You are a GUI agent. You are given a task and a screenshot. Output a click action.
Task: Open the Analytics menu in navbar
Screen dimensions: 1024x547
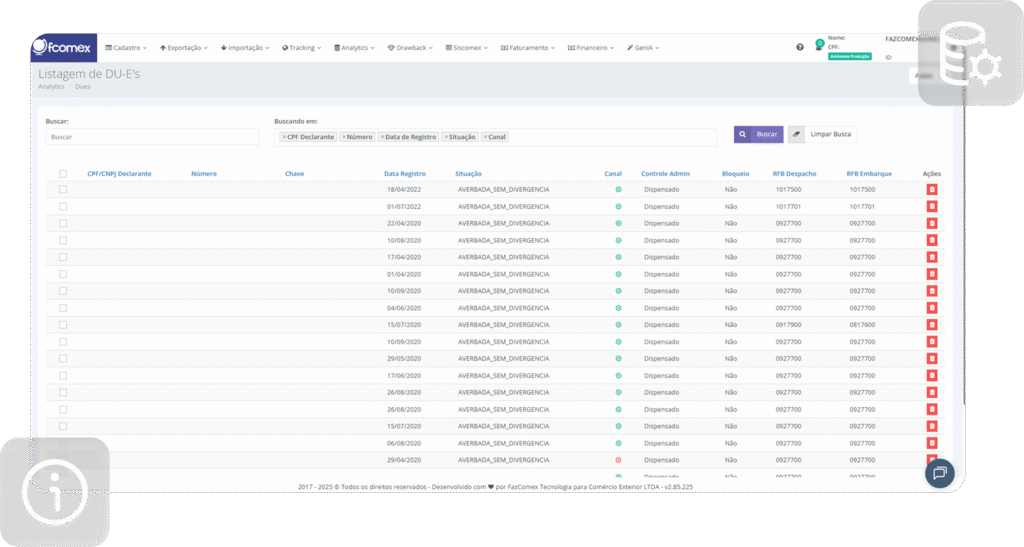(354, 47)
